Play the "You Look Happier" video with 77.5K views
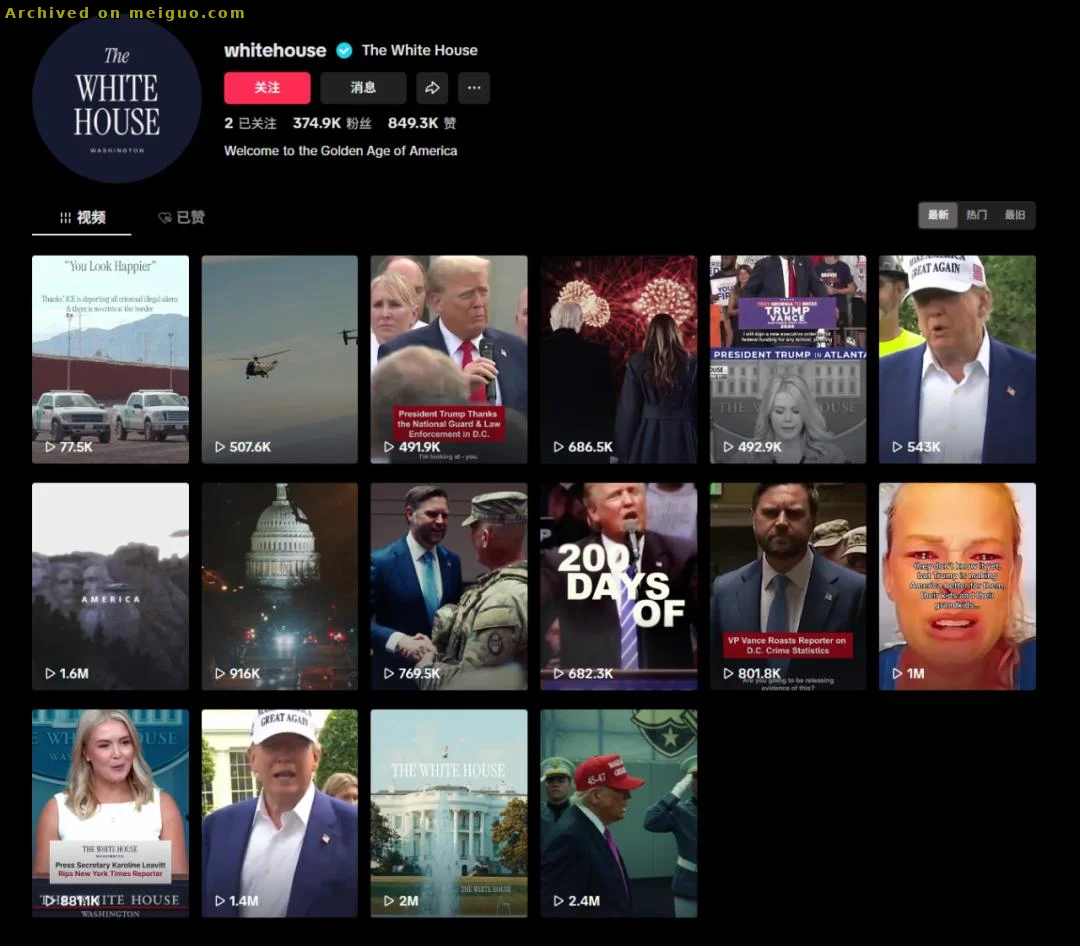 point(110,360)
